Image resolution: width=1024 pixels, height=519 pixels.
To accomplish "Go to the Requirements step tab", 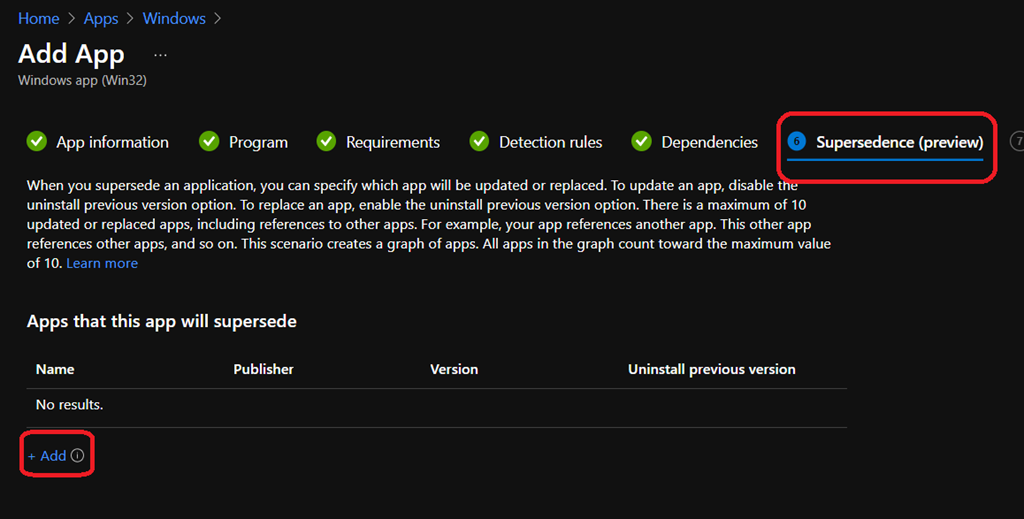I will coord(392,142).
